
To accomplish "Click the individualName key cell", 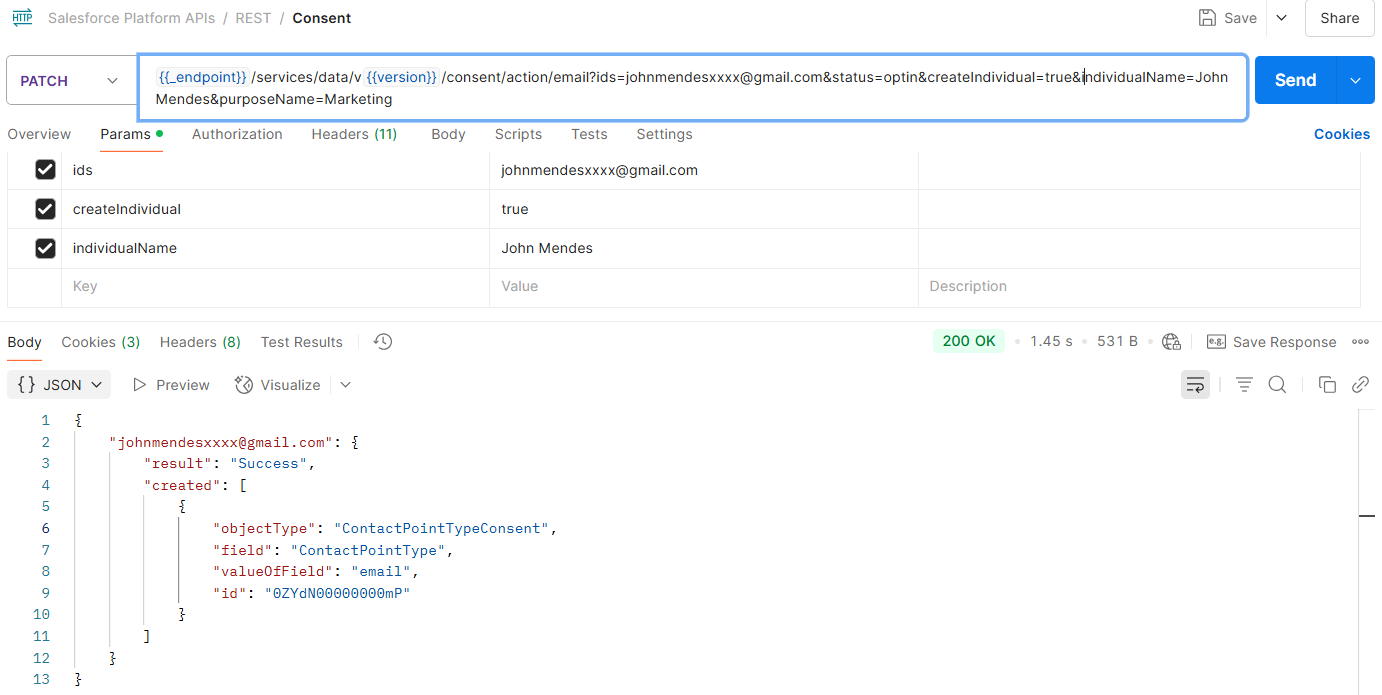I will [x=276, y=248].
